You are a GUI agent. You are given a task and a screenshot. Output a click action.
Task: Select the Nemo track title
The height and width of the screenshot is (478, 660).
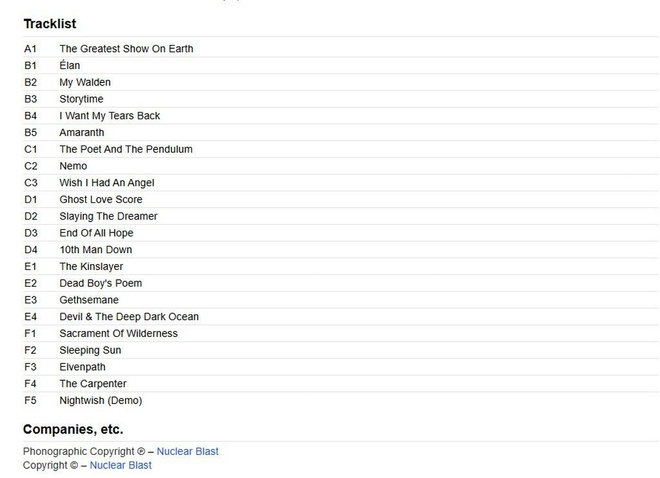pos(73,166)
